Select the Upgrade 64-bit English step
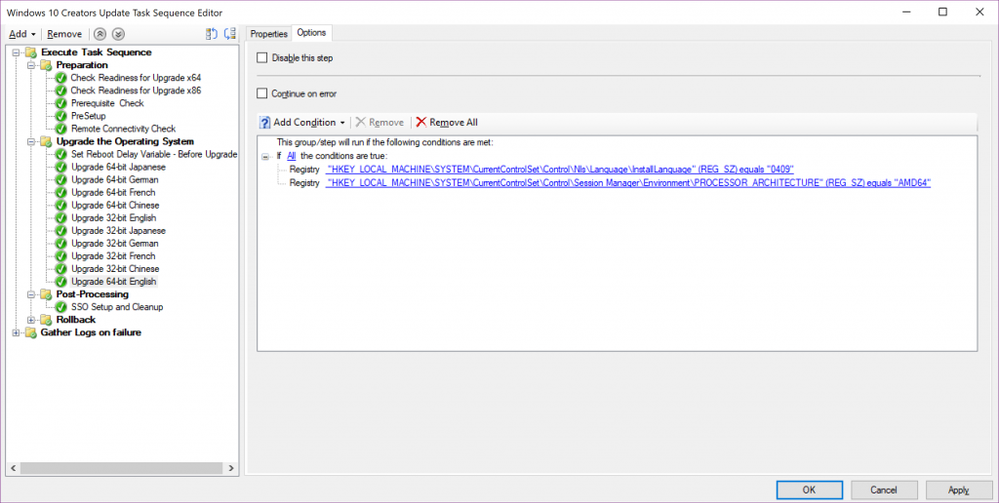 113,282
